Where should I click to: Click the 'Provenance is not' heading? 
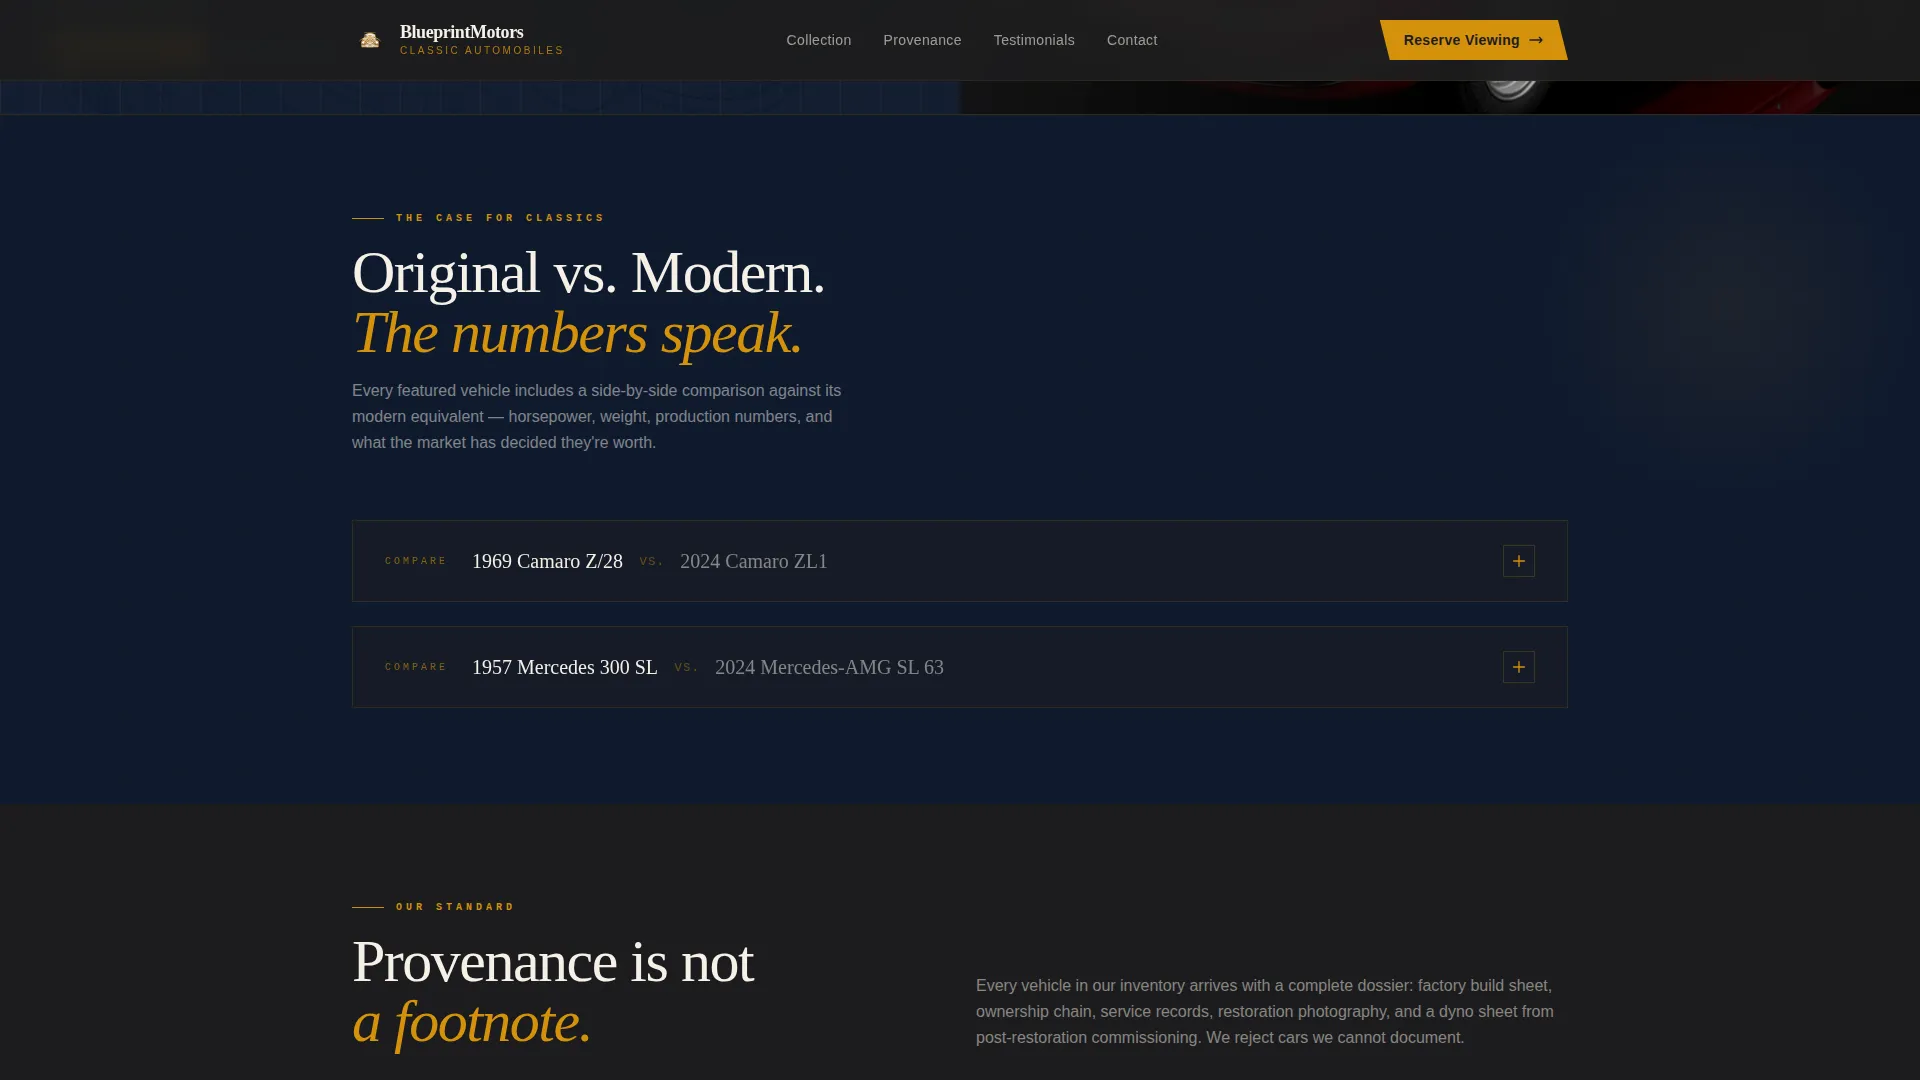tap(553, 962)
